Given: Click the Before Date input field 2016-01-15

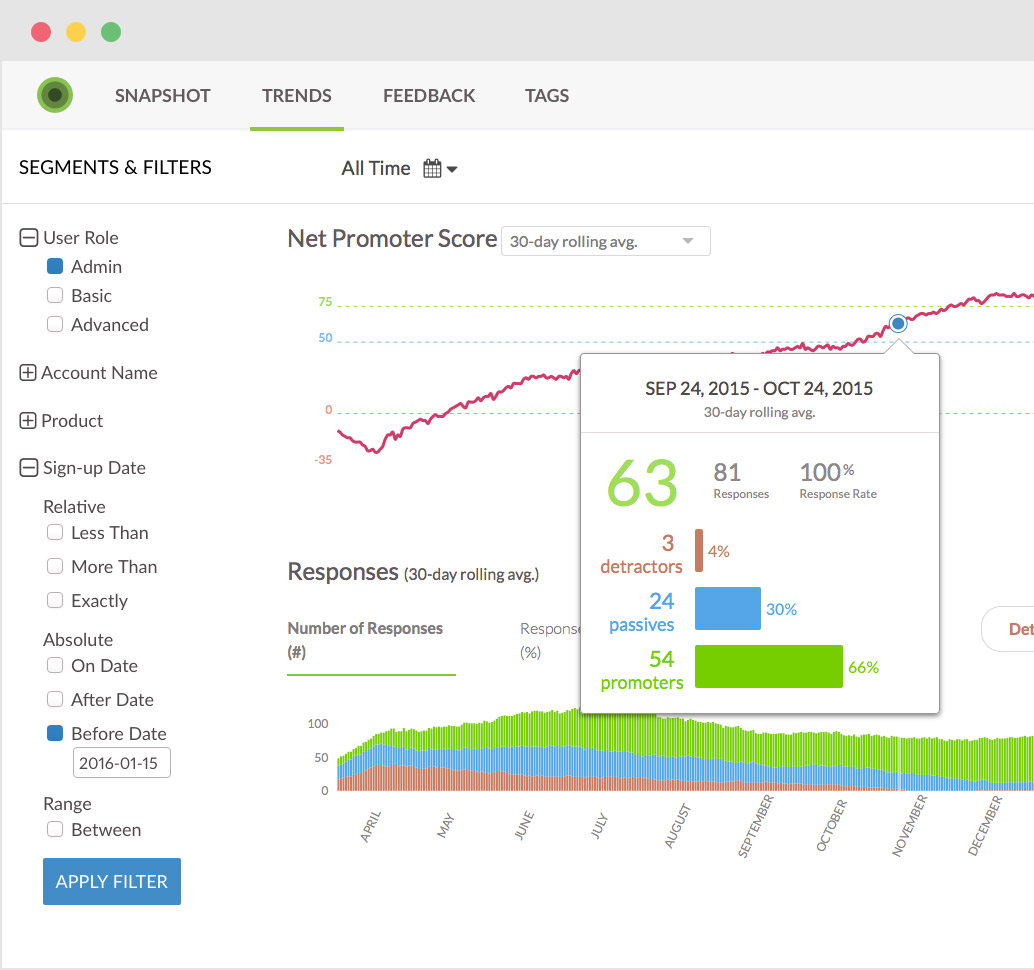Looking at the screenshot, I should click(x=121, y=763).
